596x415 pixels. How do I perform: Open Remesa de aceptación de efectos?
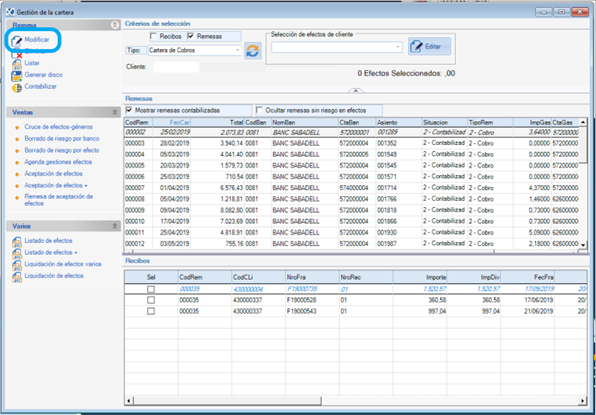point(59,200)
